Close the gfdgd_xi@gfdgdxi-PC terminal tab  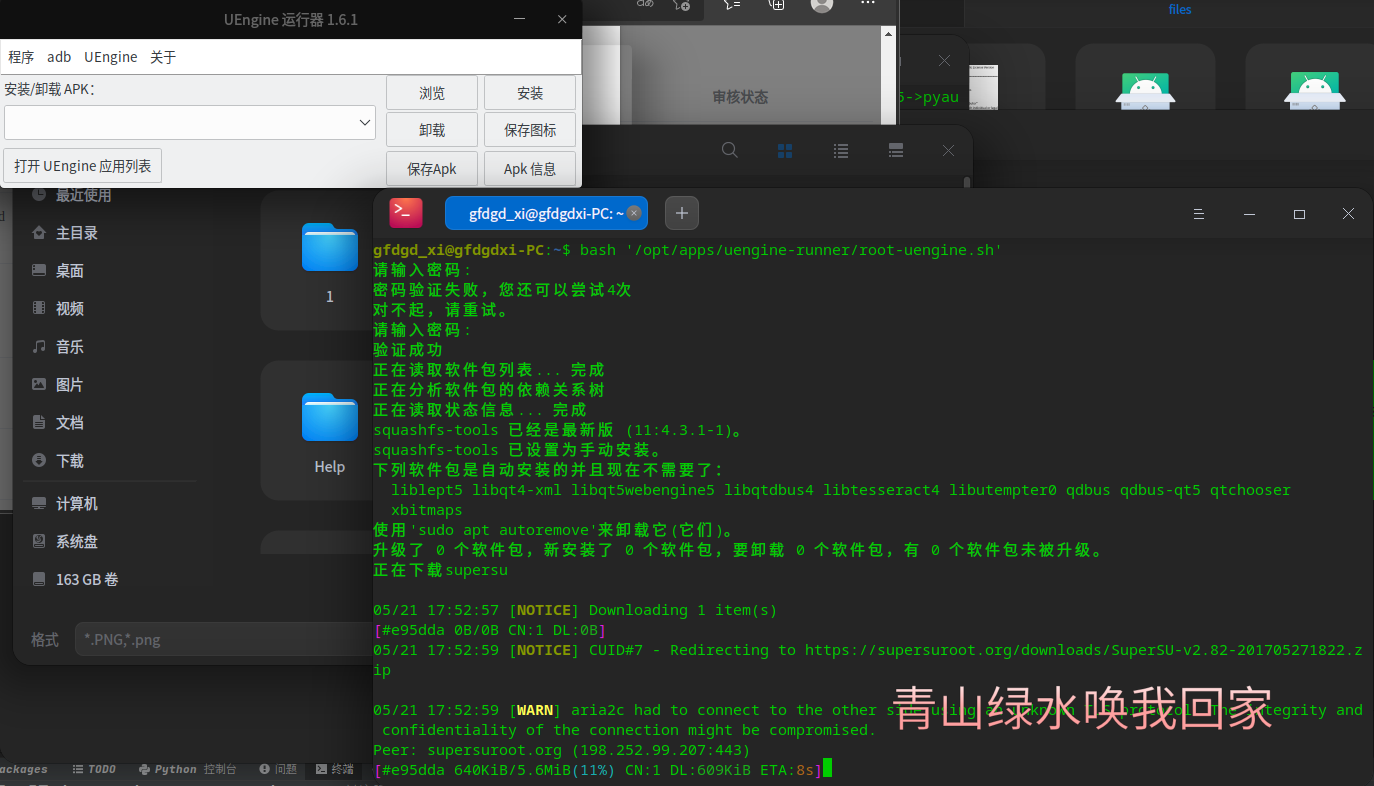click(x=634, y=213)
